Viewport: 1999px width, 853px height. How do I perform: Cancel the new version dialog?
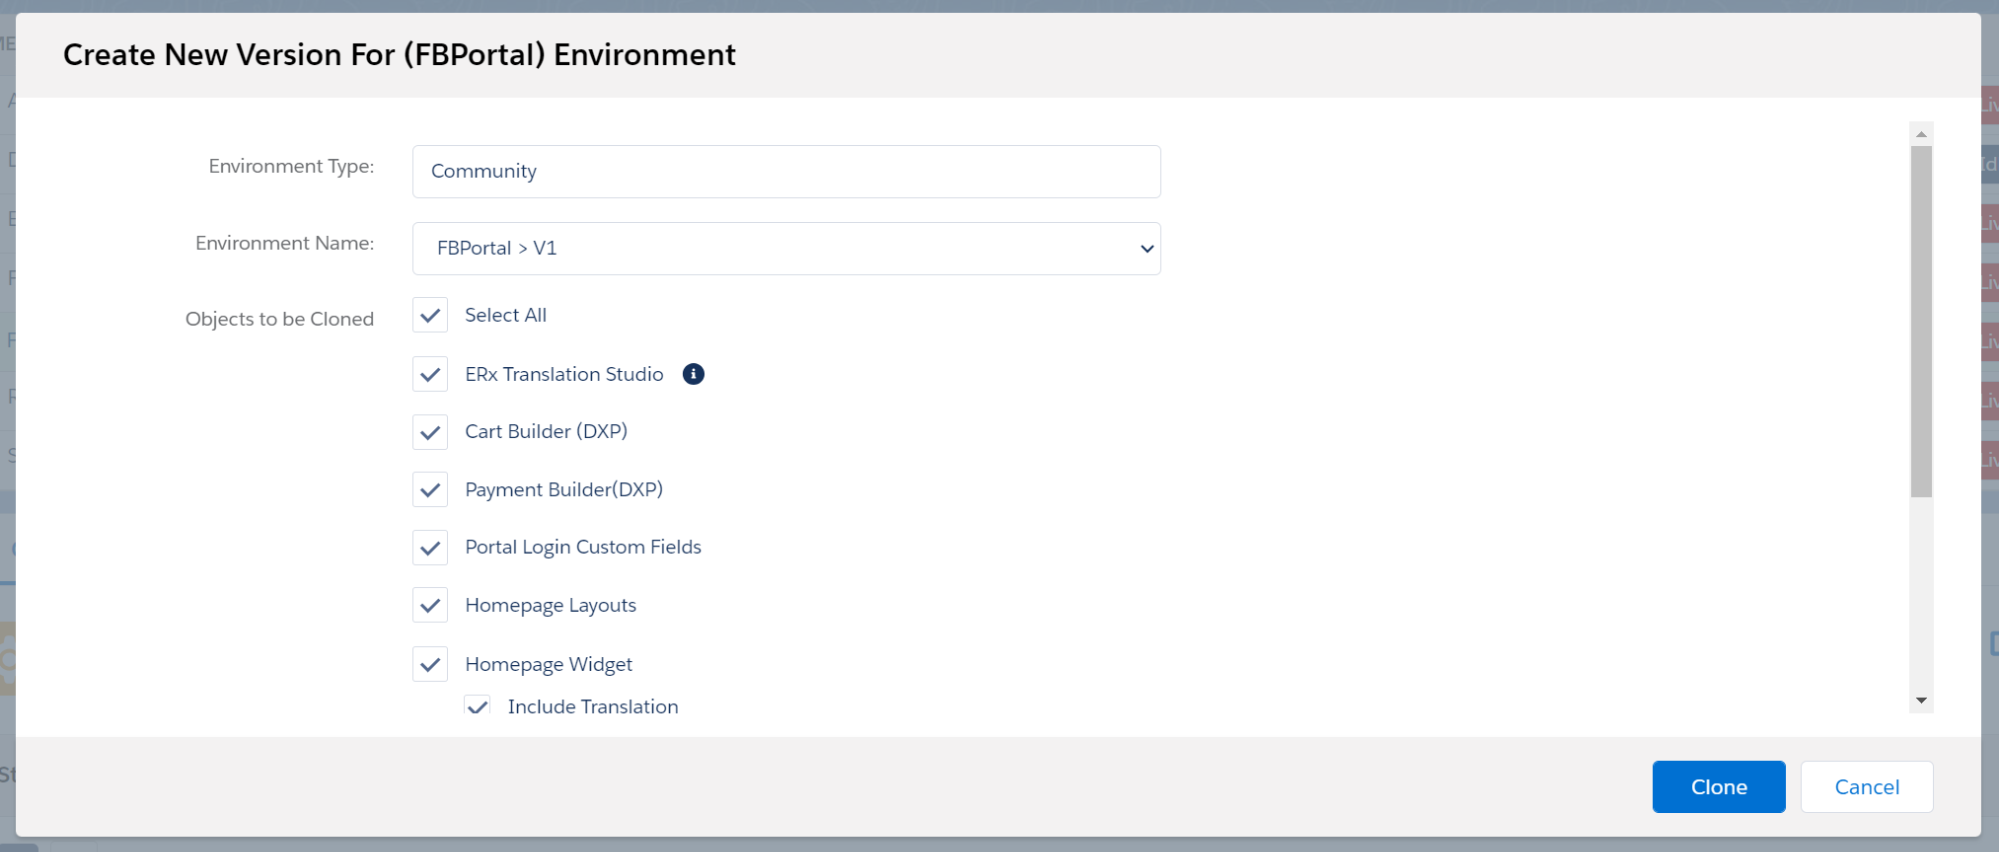pos(1866,787)
